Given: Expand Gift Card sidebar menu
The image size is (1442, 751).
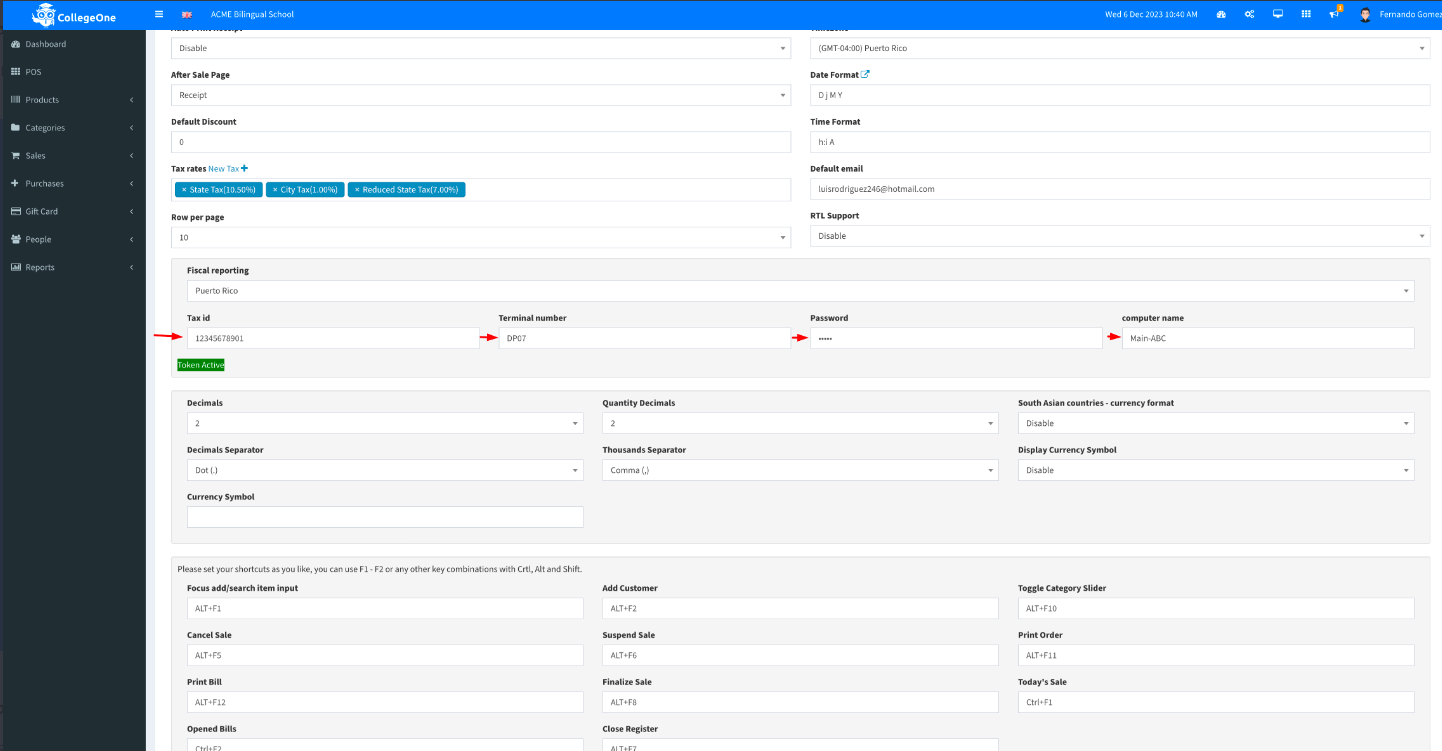Looking at the screenshot, I should tap(73, 212).
